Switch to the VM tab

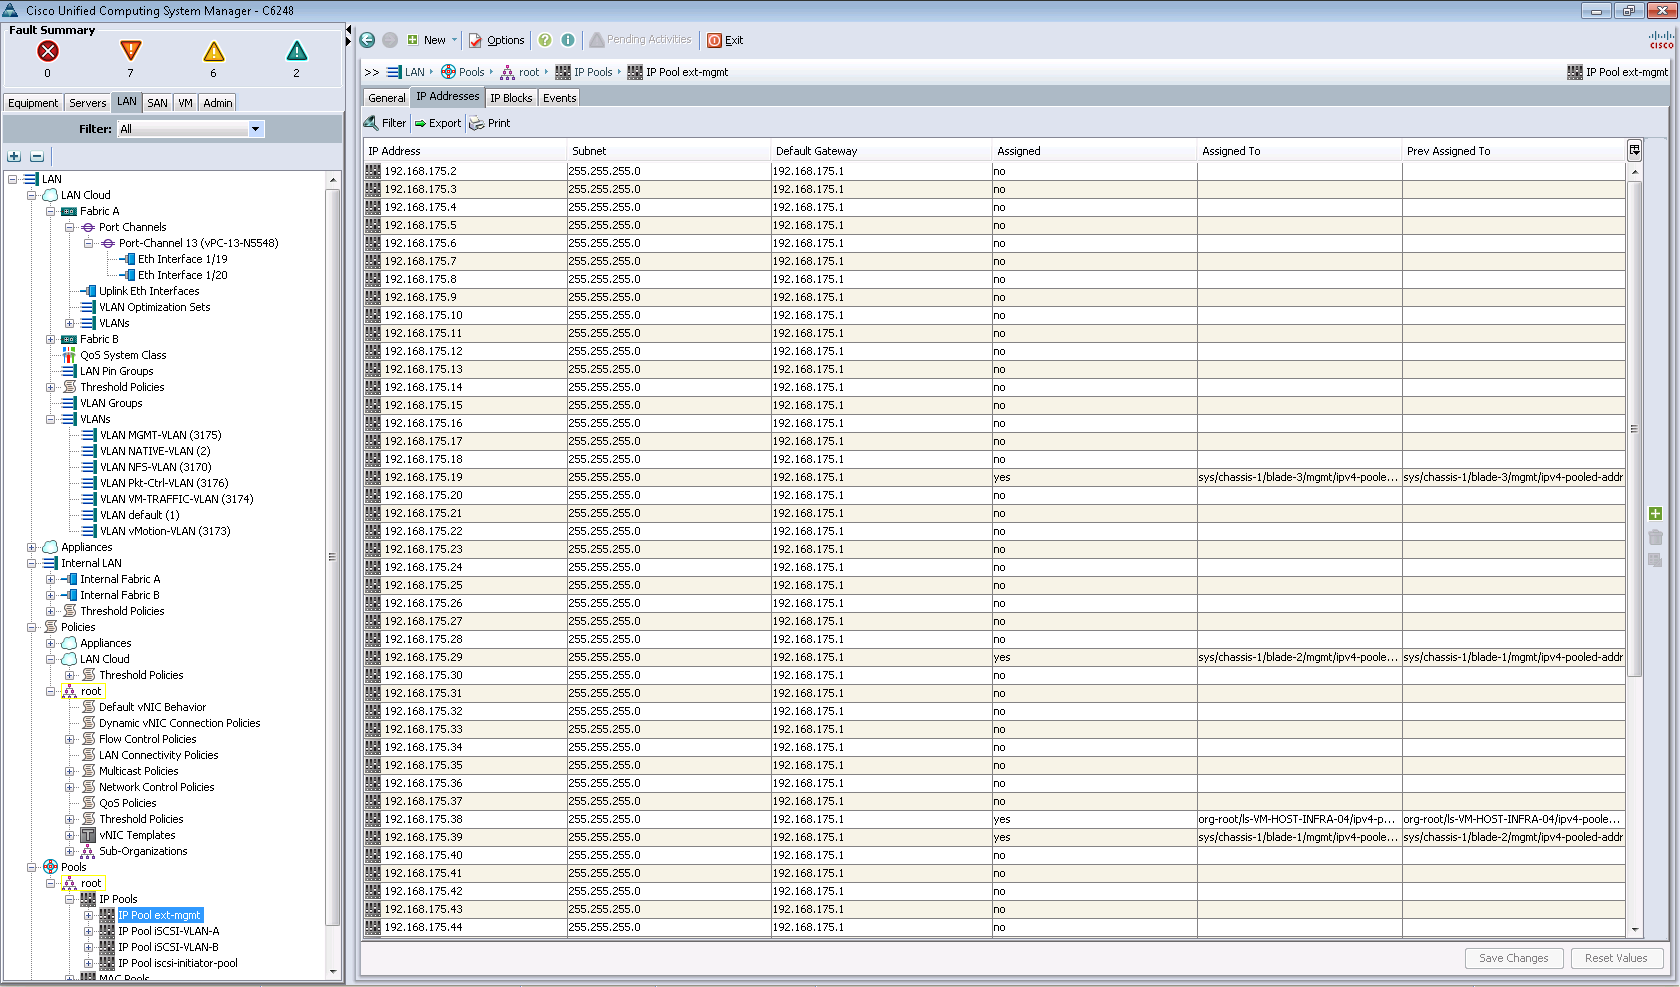point(185,103)
